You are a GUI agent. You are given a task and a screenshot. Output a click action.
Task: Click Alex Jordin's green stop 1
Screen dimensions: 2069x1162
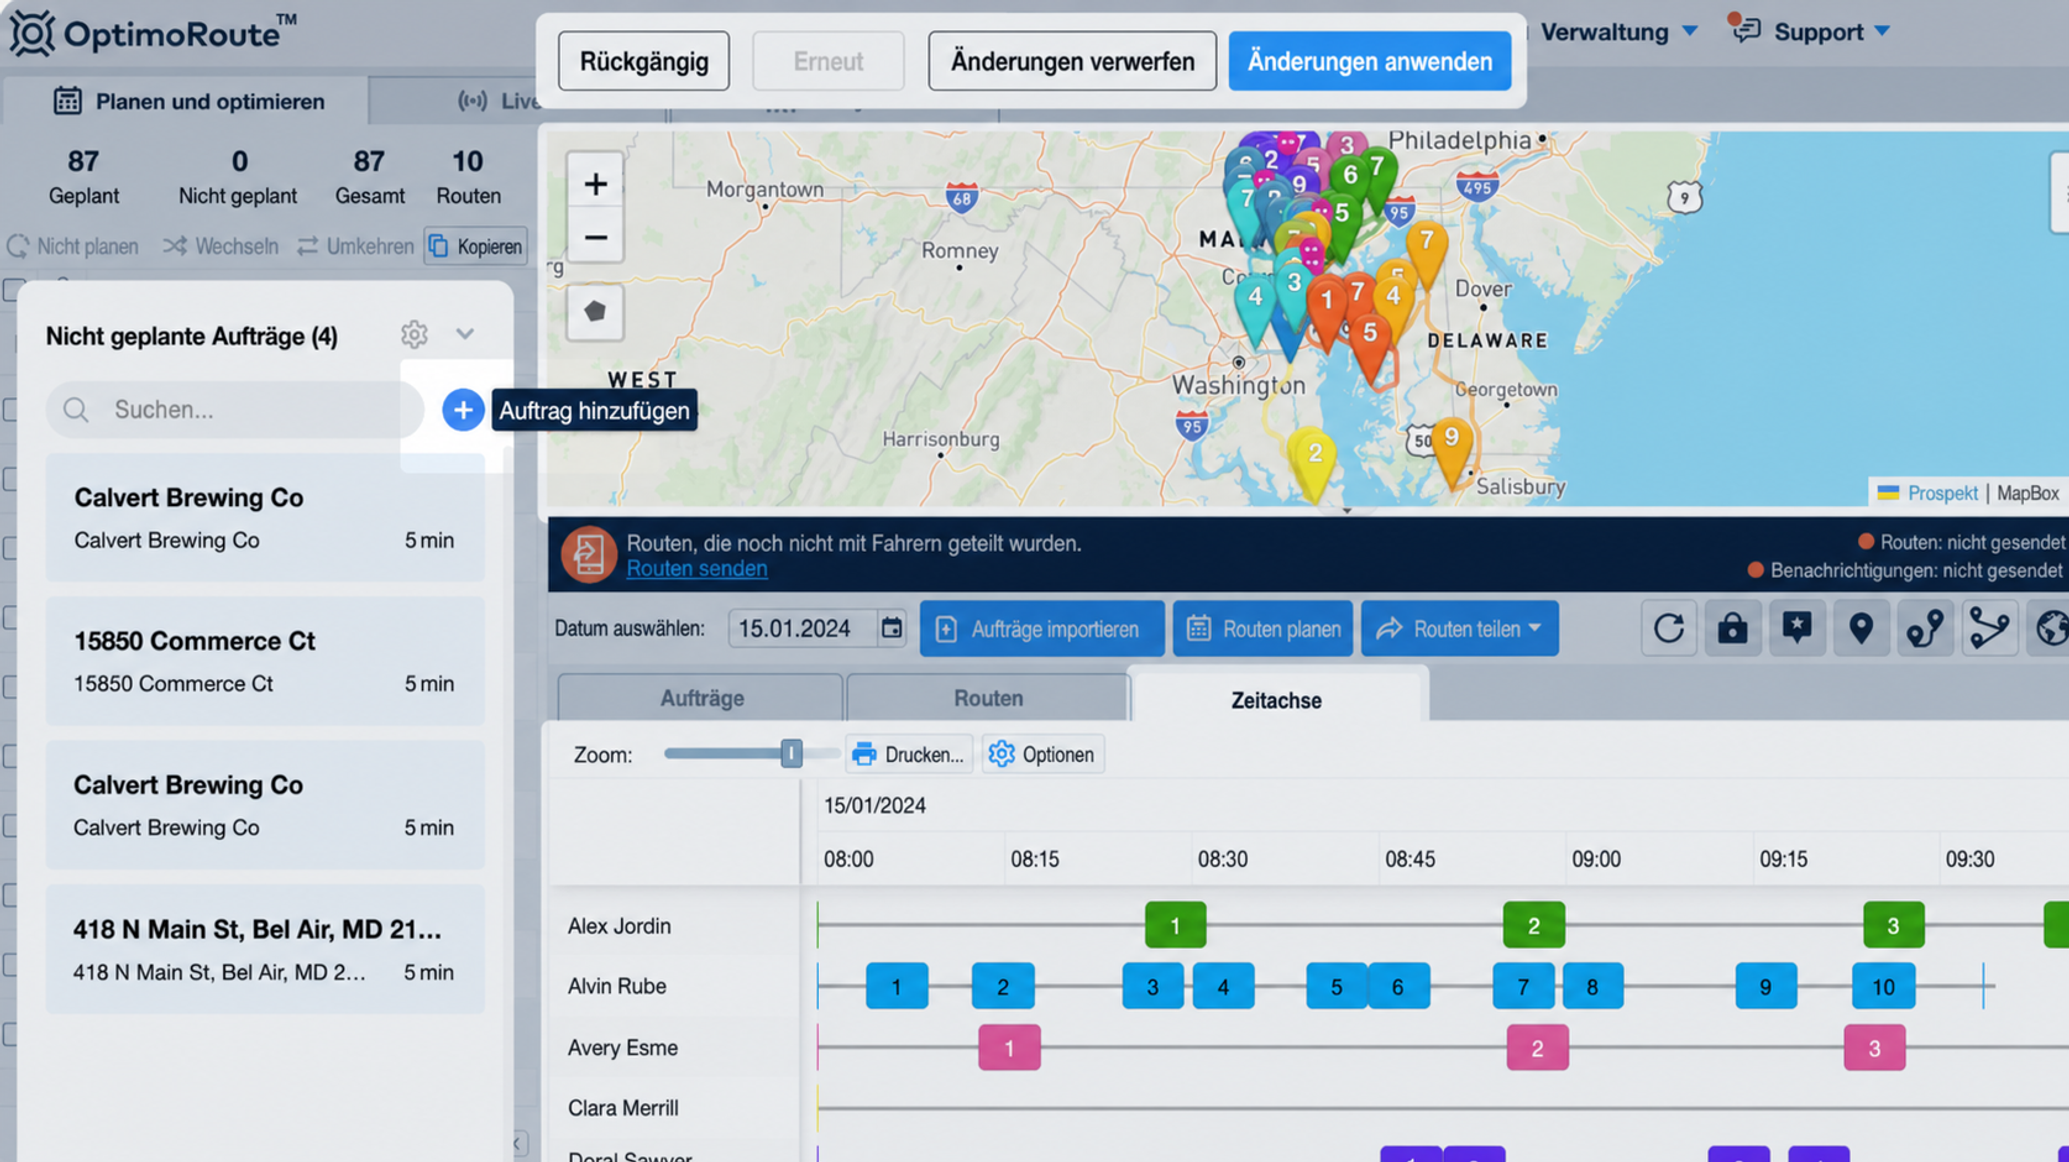click(x=1175, y=925)
